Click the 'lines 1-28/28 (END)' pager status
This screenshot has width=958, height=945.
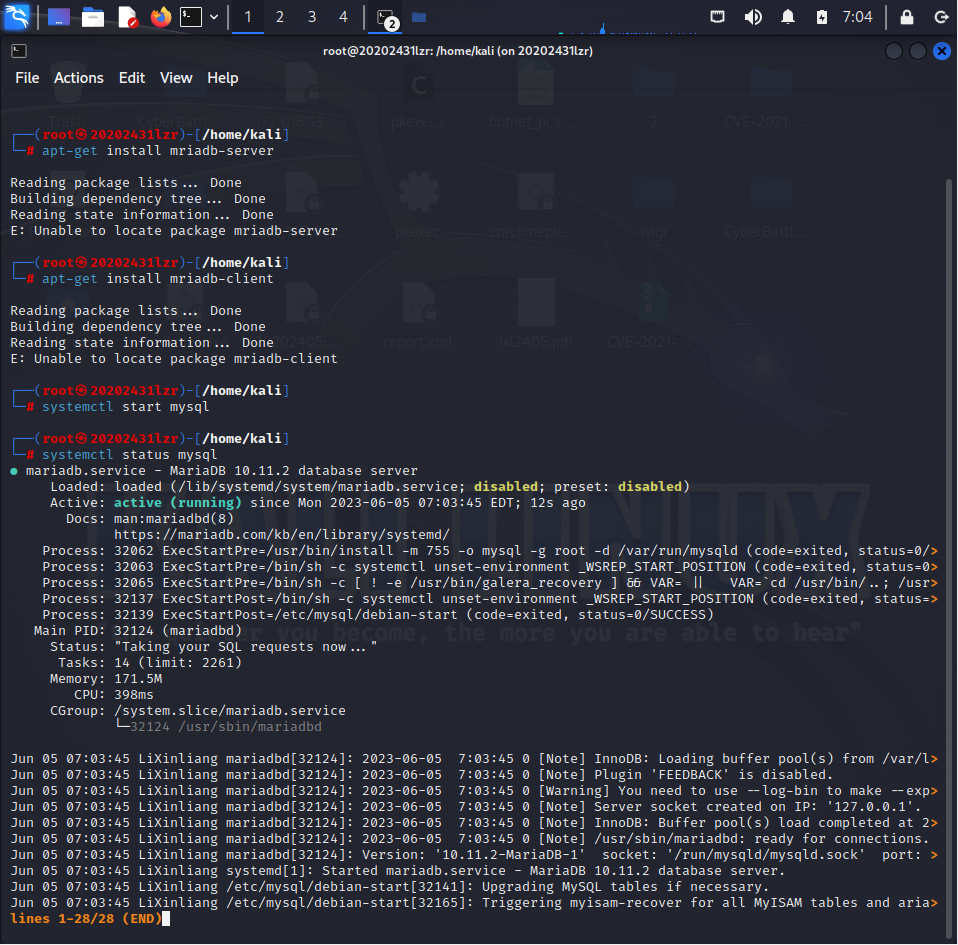pos(86,919)
